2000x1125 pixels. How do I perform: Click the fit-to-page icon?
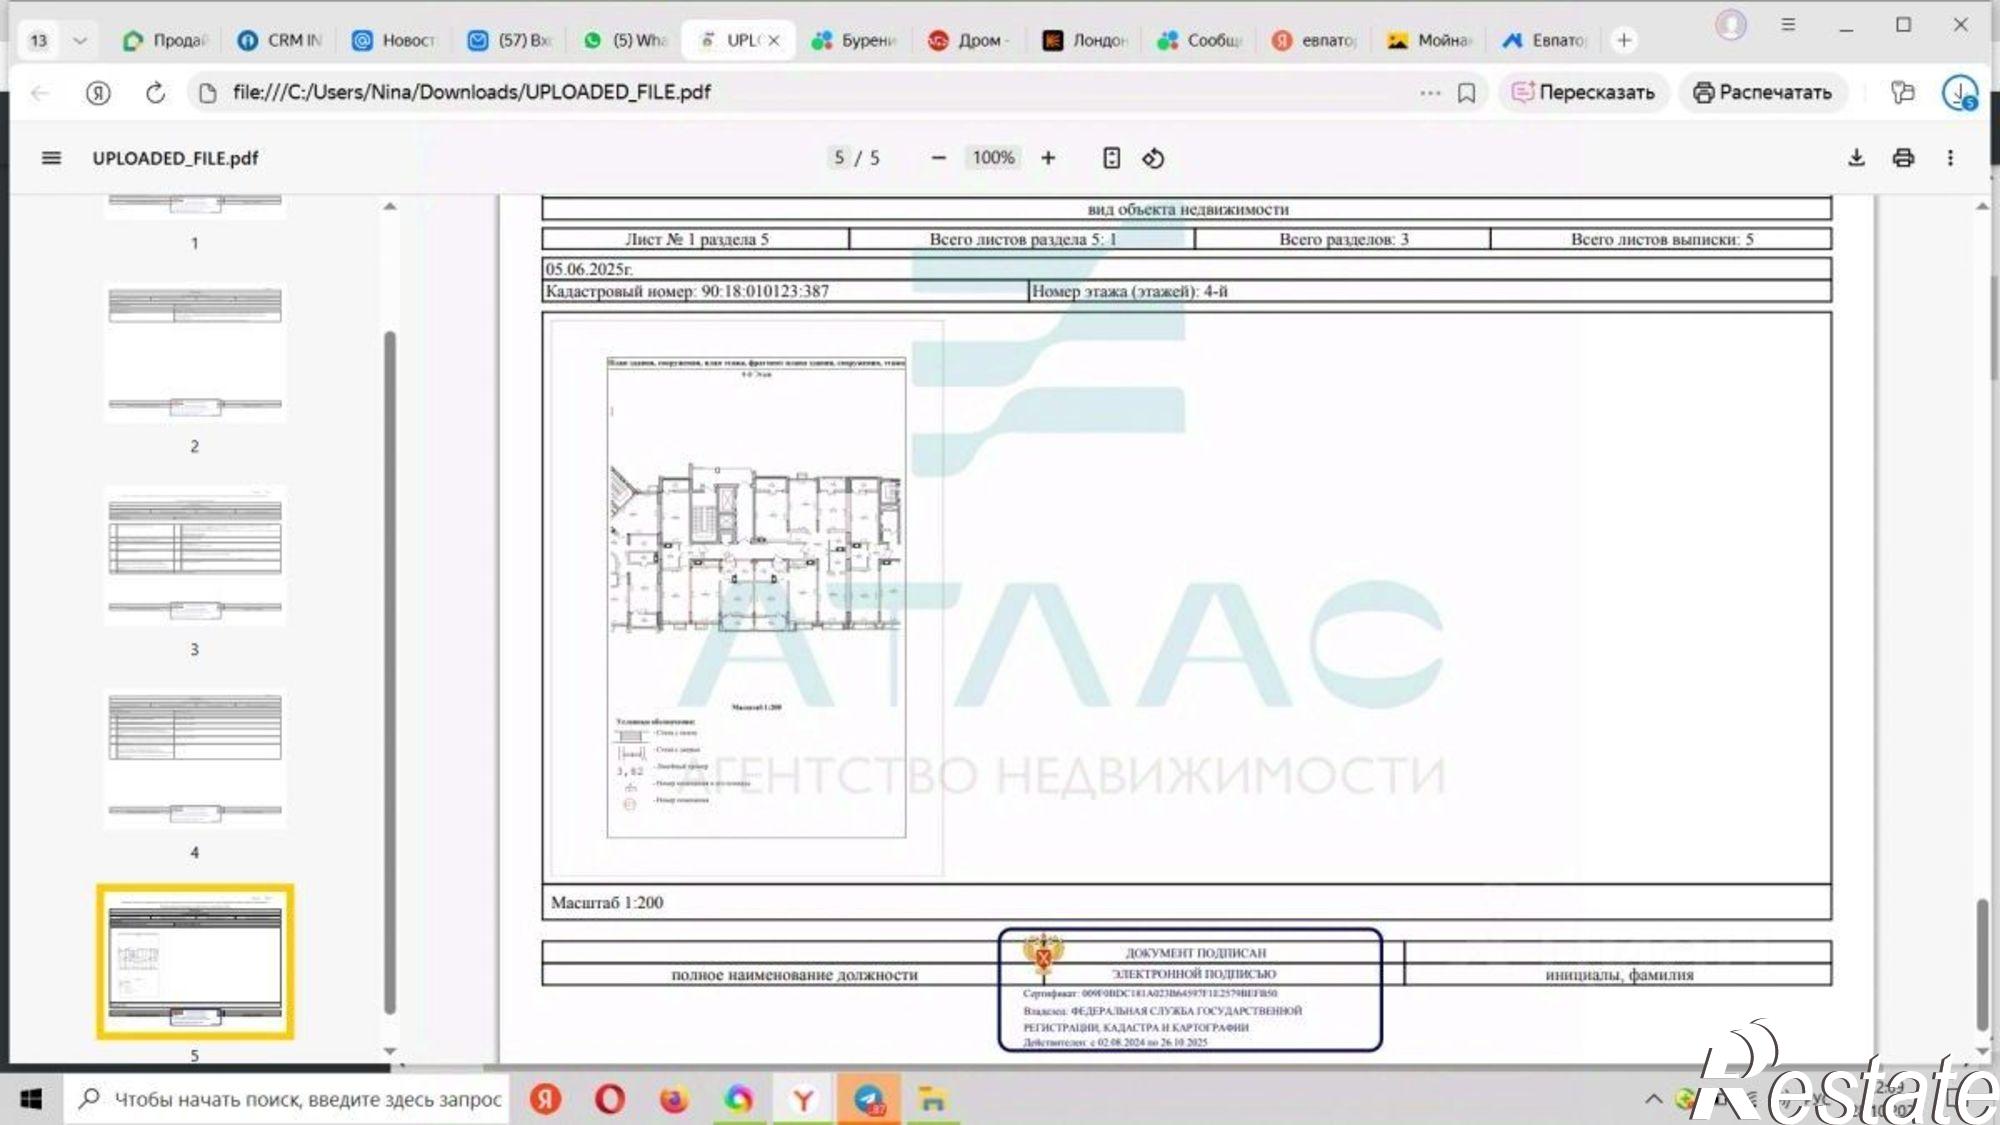[x=1111, y=158]
